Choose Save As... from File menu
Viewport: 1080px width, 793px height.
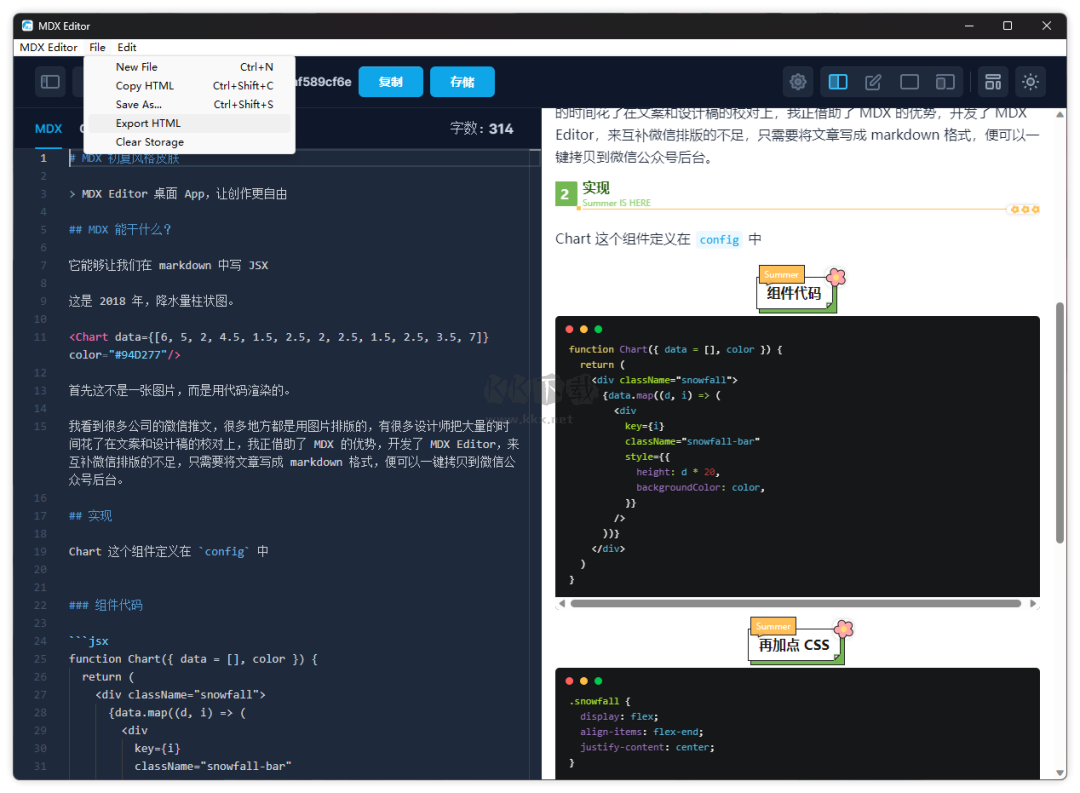138,104
